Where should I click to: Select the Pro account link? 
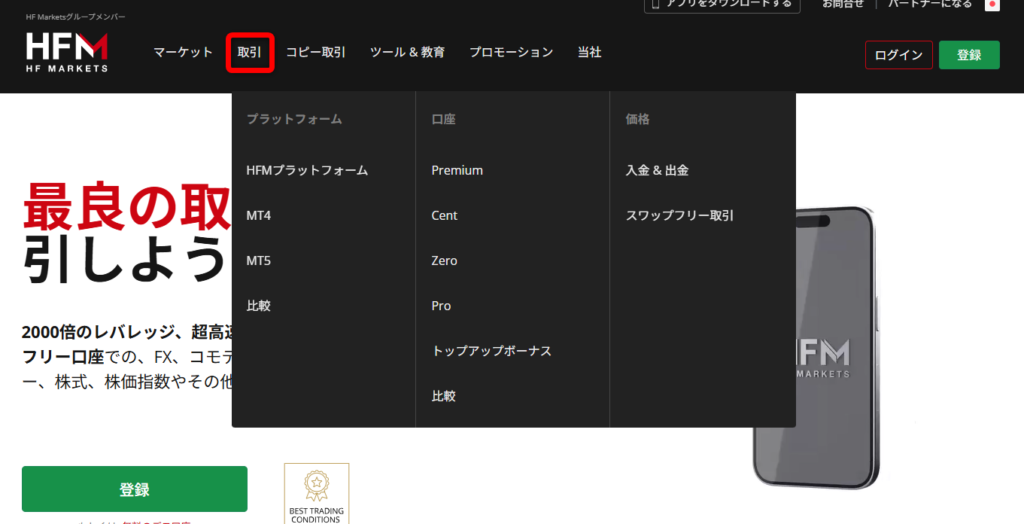(x=441, y=306)
